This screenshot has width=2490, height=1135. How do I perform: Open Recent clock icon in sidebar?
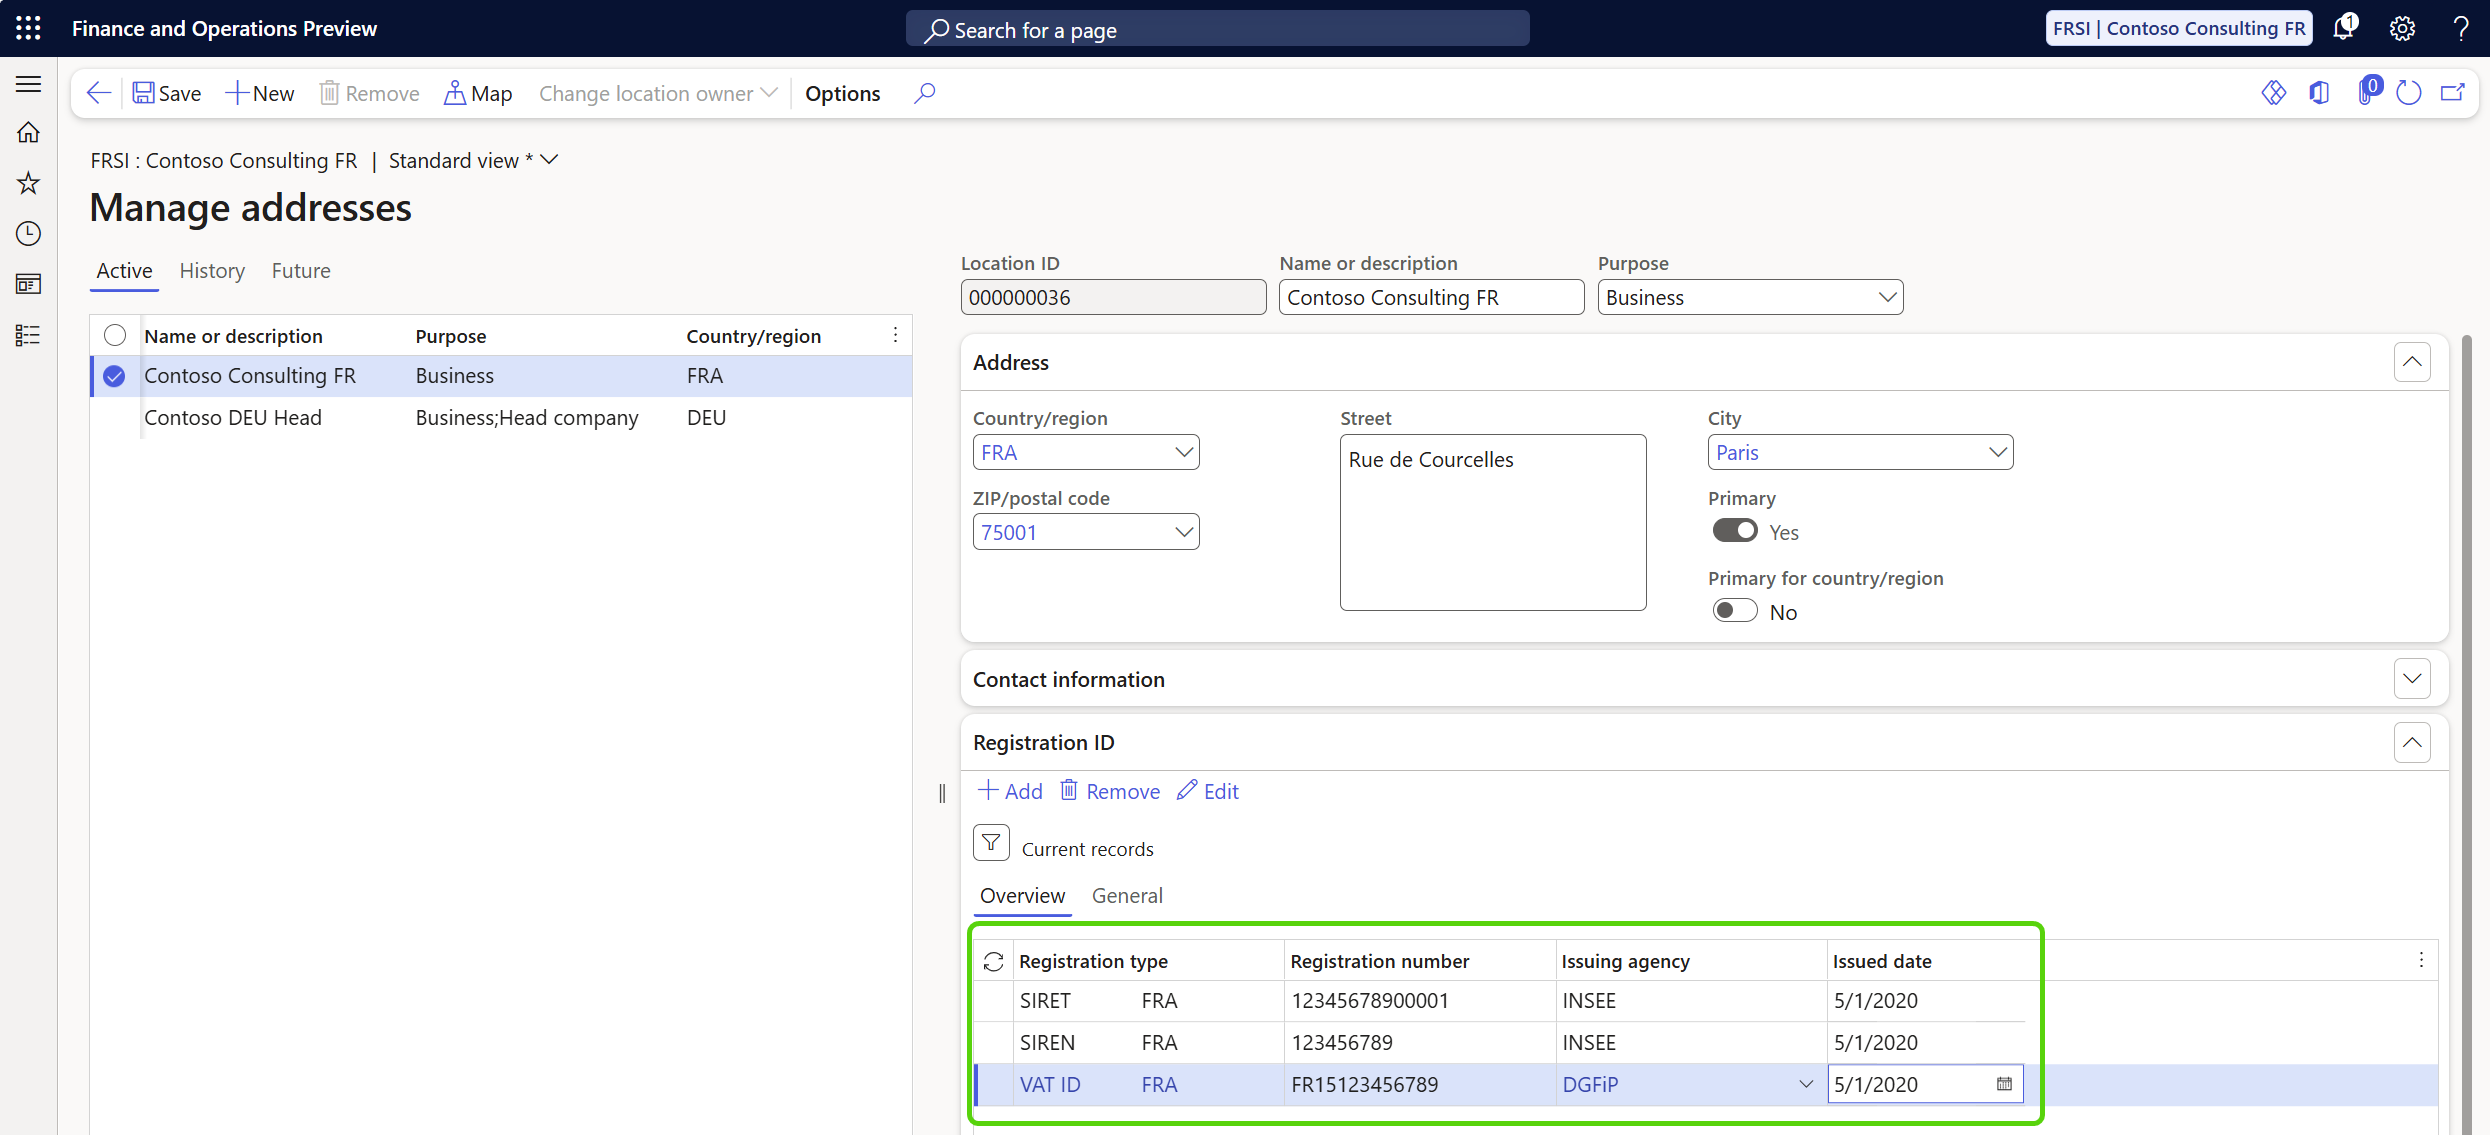click(28, 233)
